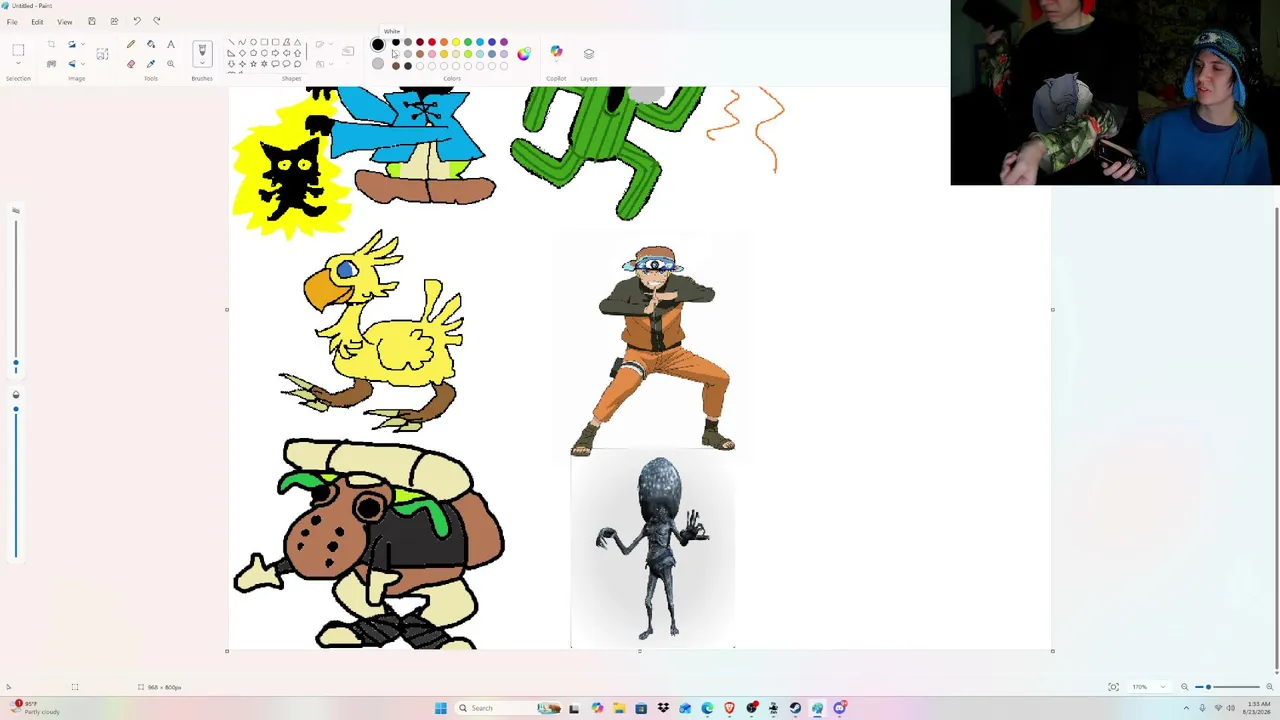
Task: Click the zoom out magnifier button
Action: (1185, 687)
